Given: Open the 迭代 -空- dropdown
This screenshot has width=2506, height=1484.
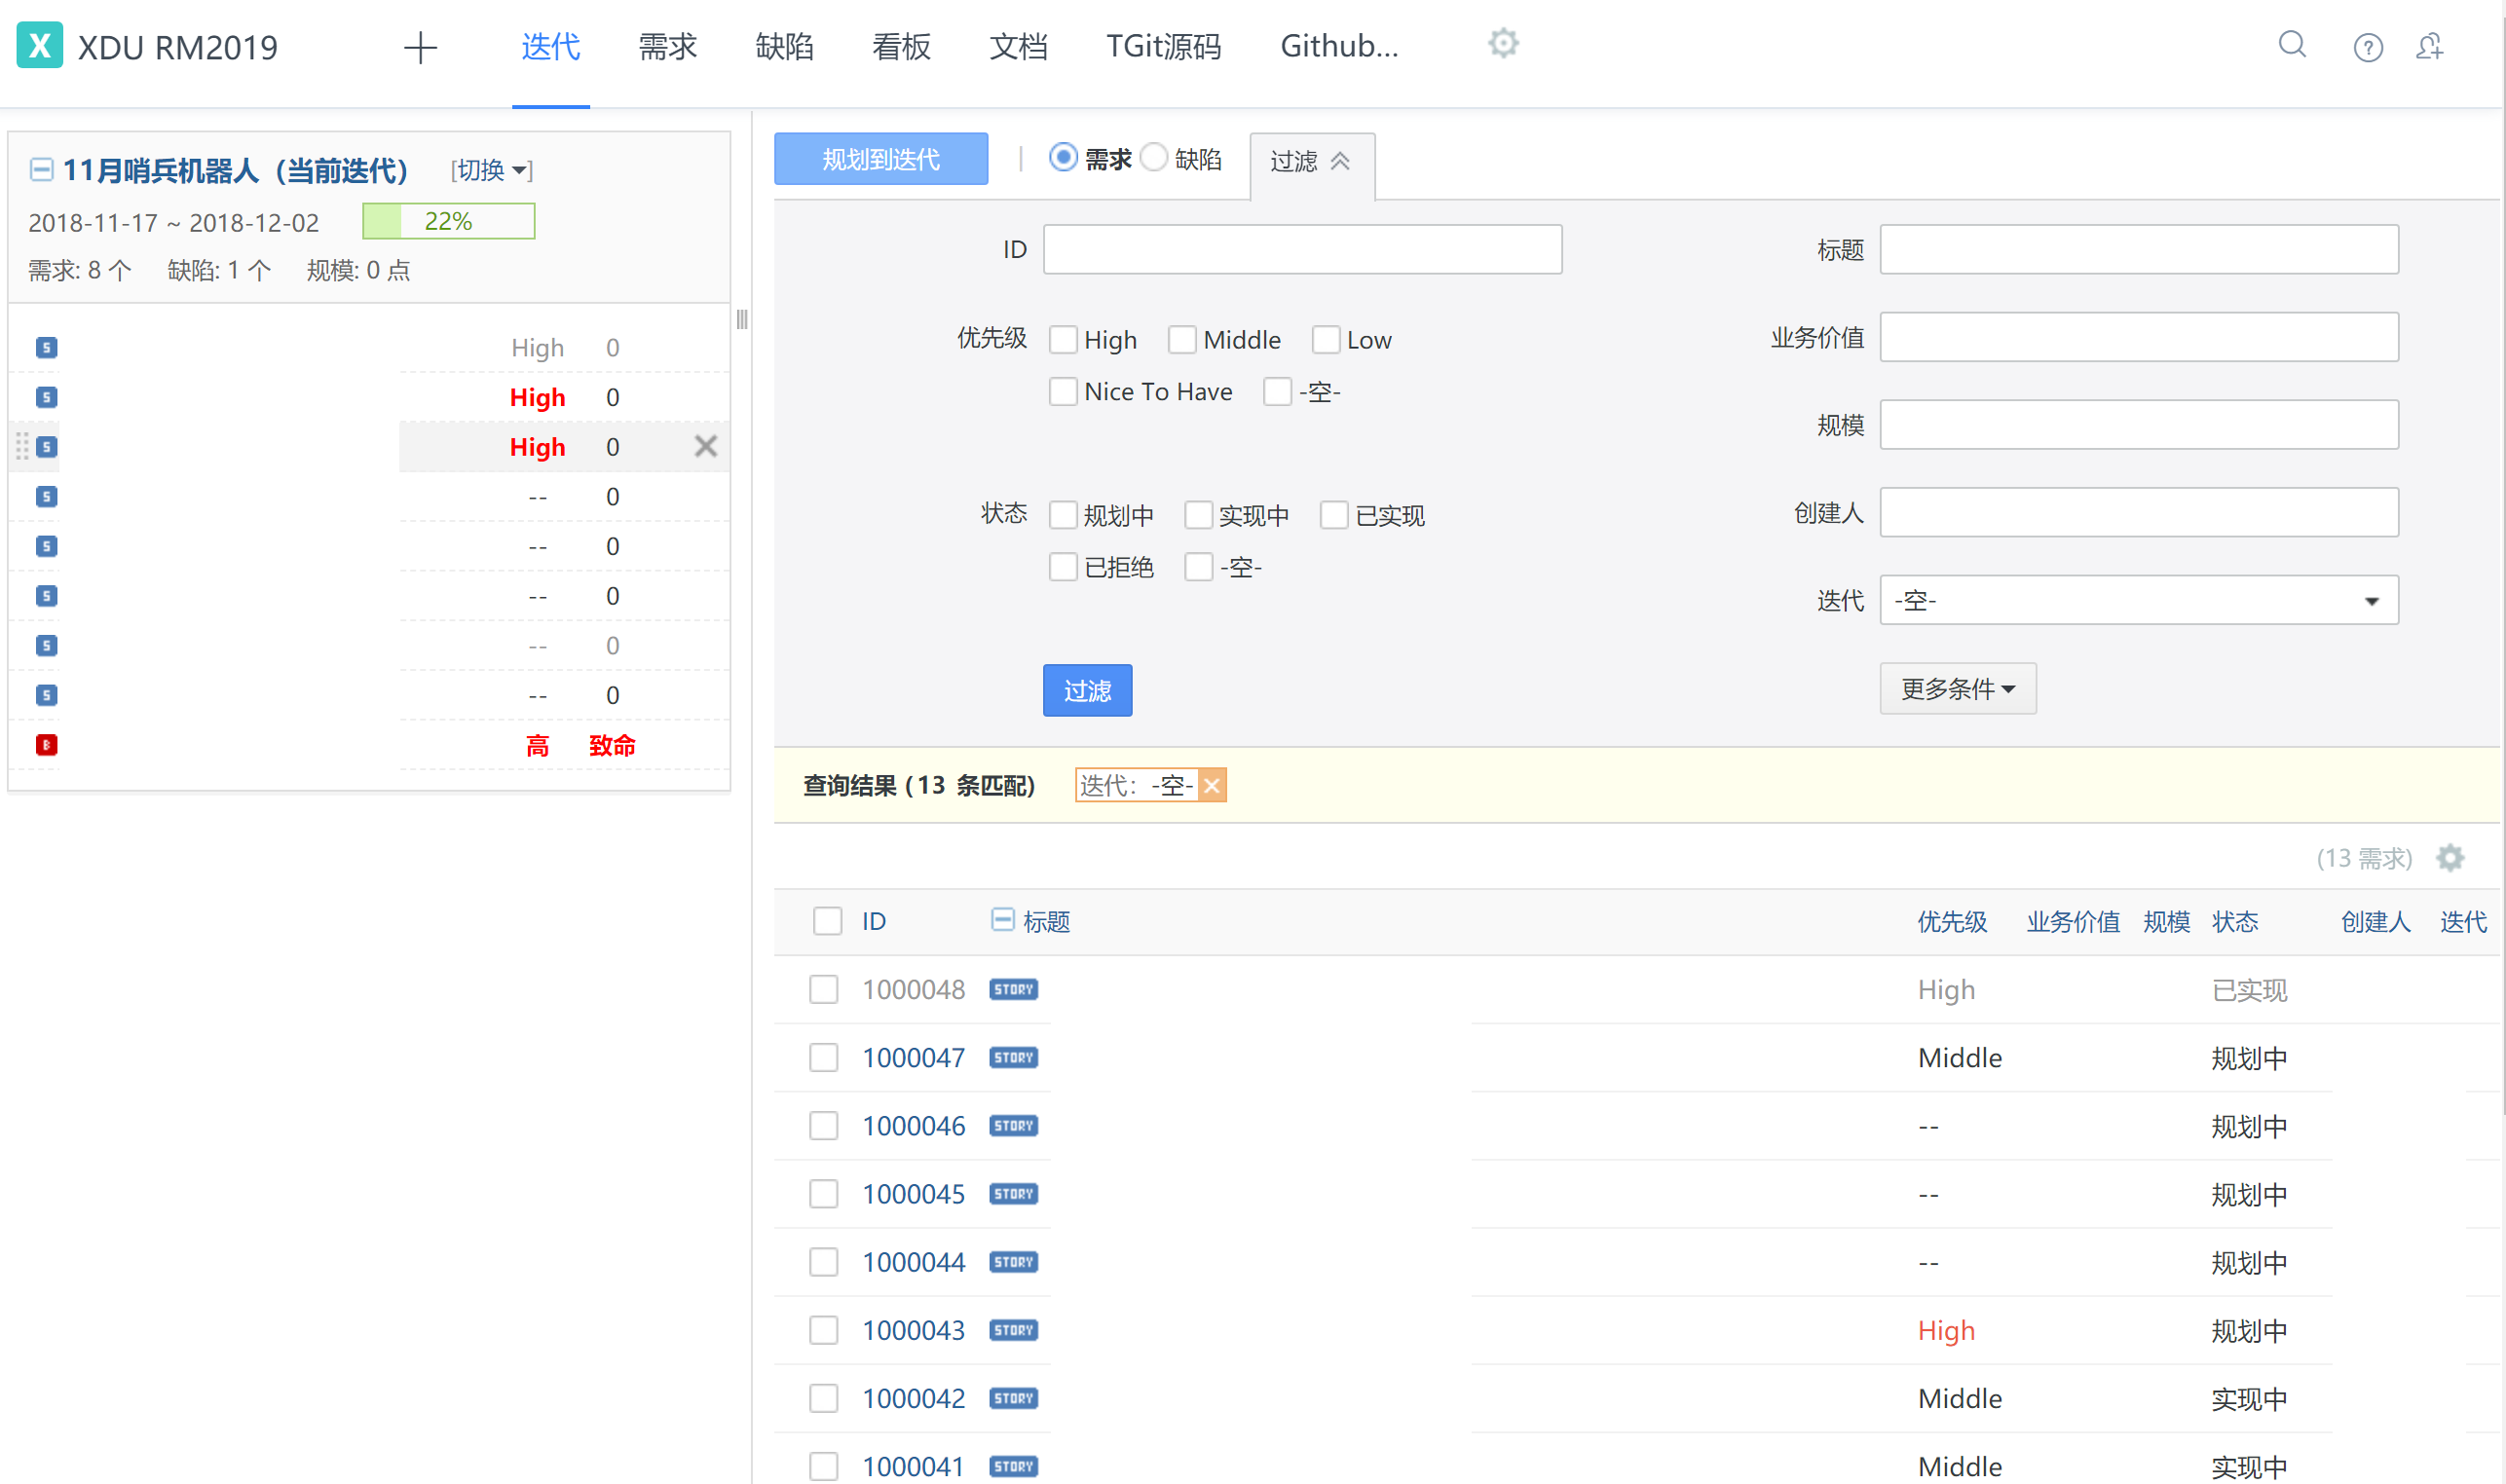Looking at the screenshot, I should (x=2138, y=600).
